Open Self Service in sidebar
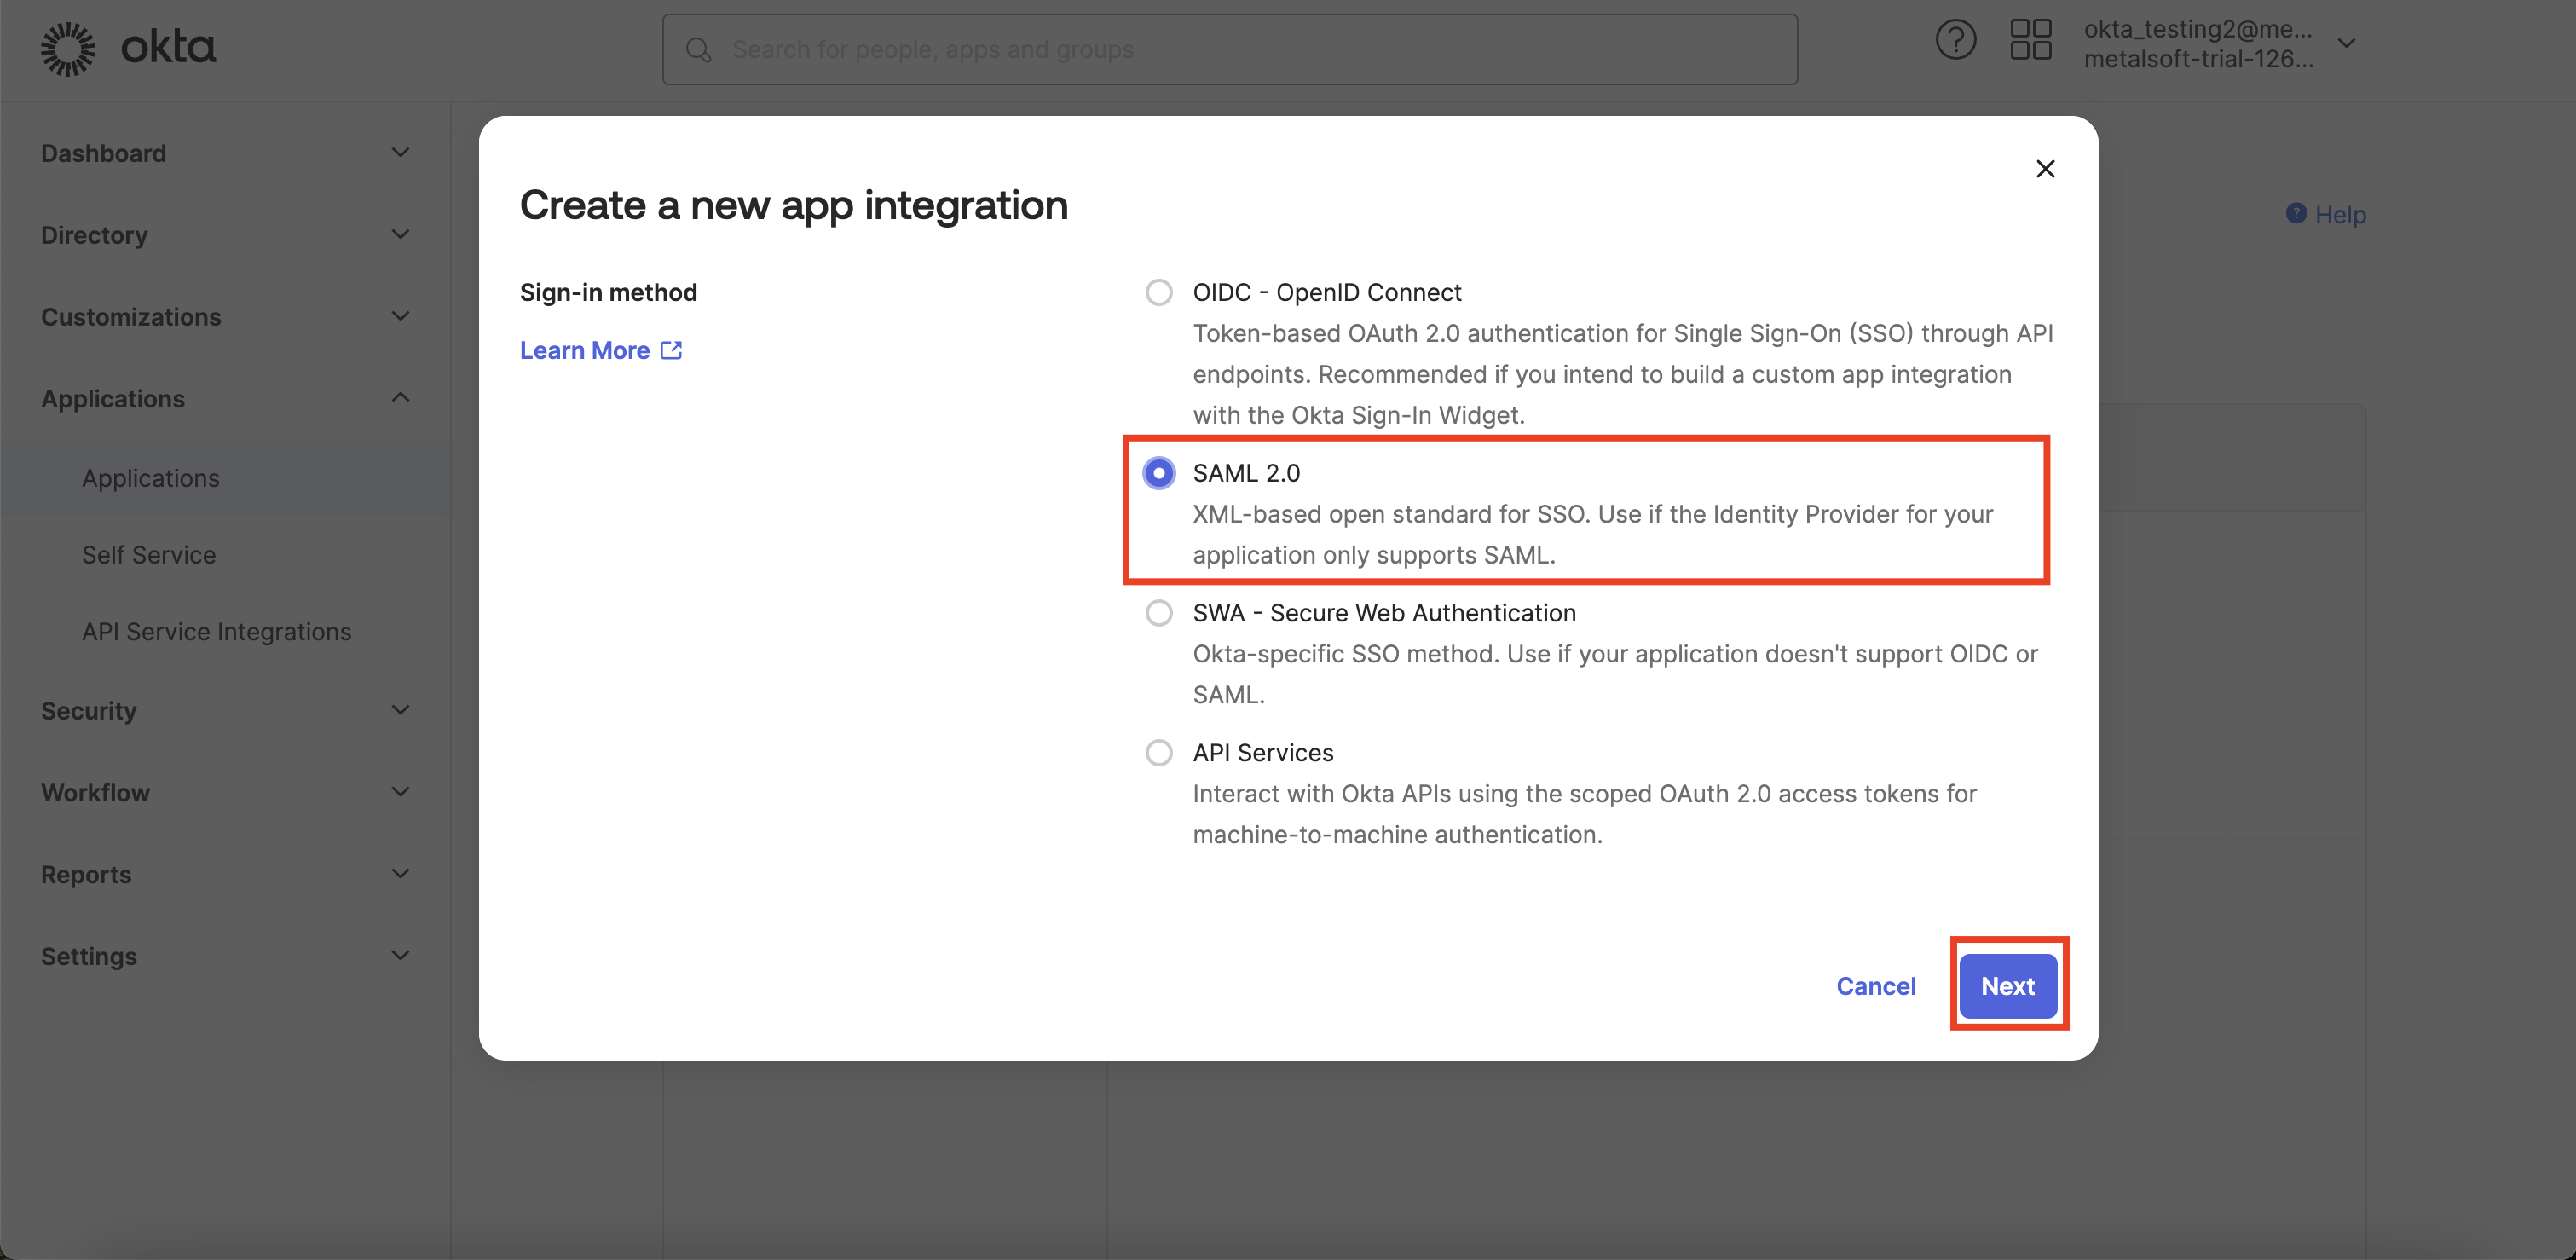 [149, 555]
